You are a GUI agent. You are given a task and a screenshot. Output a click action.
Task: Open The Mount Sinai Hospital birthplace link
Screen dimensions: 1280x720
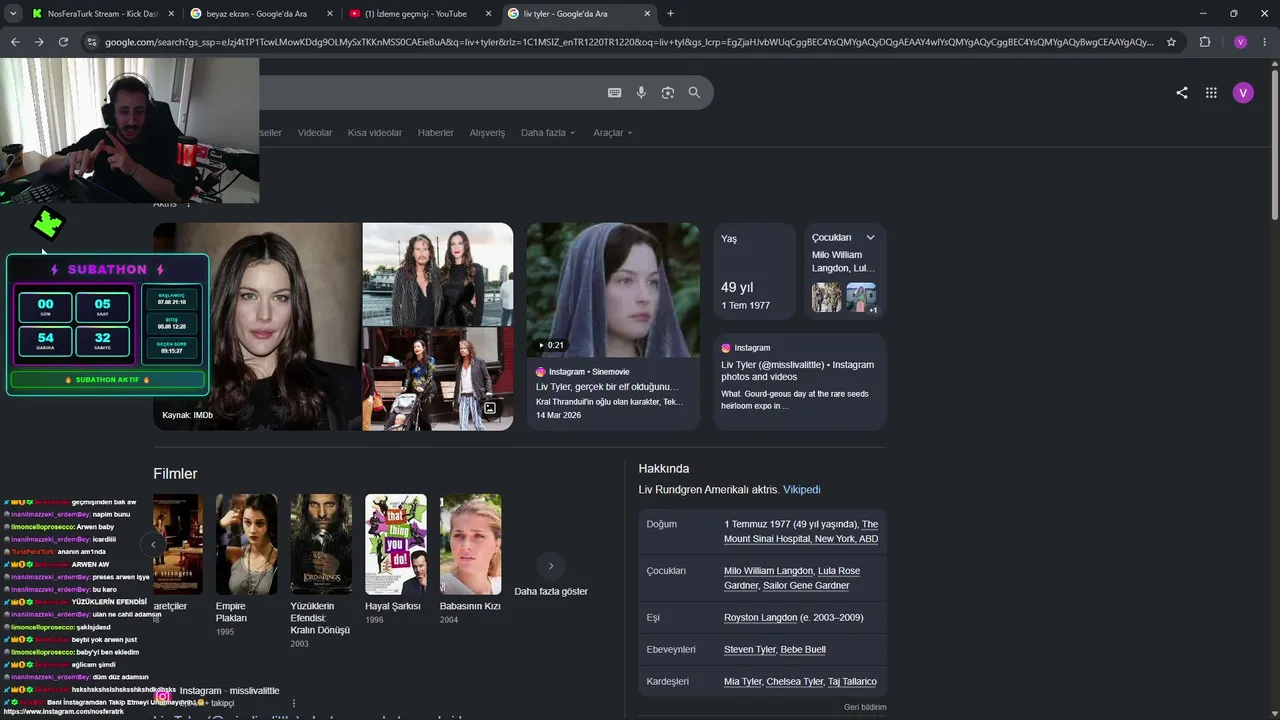tap(801, 531)
